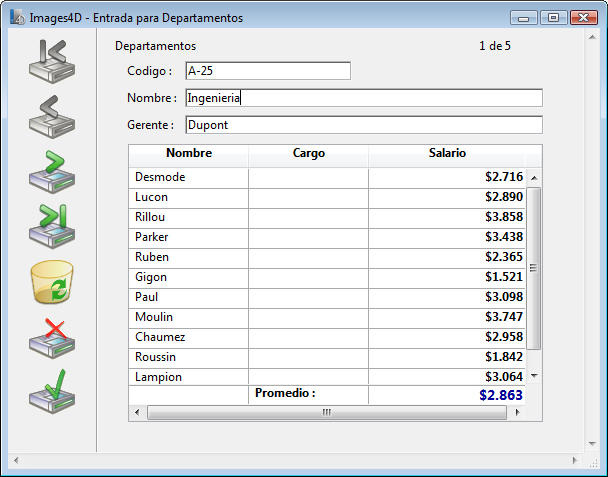Go to the next record icon
Image resolution: width=608 pixels, height=477 pixels.
(x=51, y=171)
